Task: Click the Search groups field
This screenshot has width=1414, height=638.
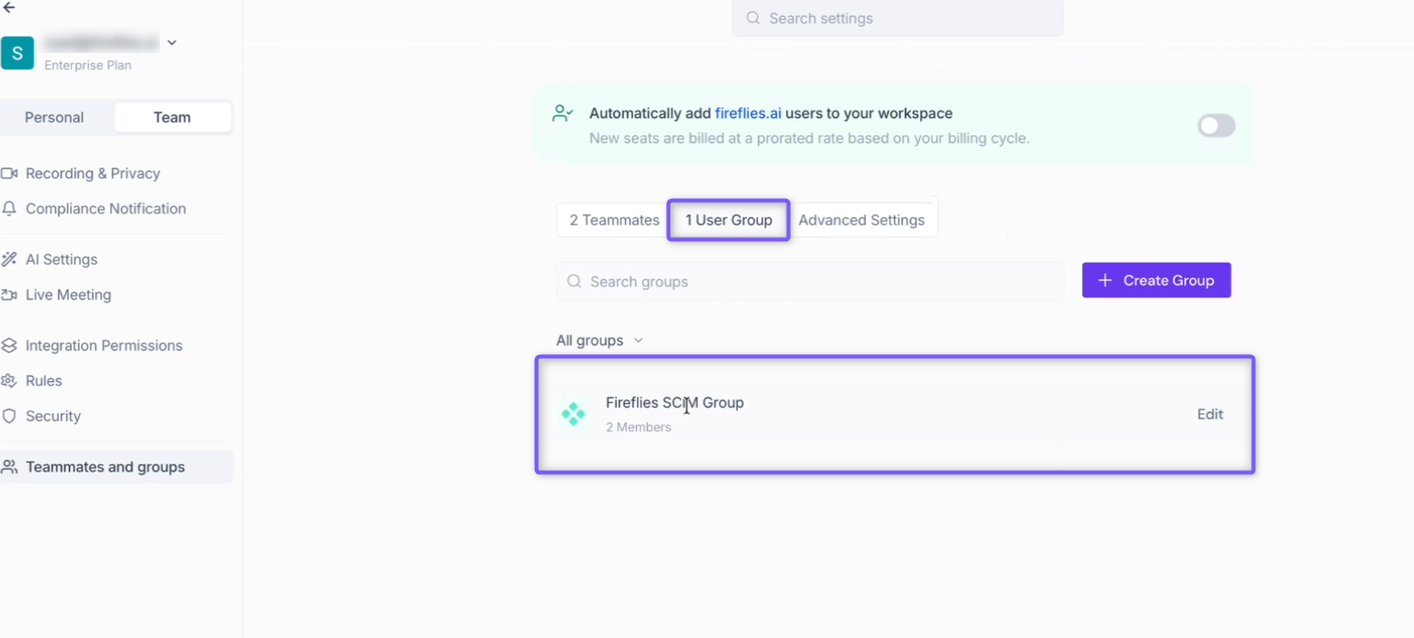Action: 810,281
